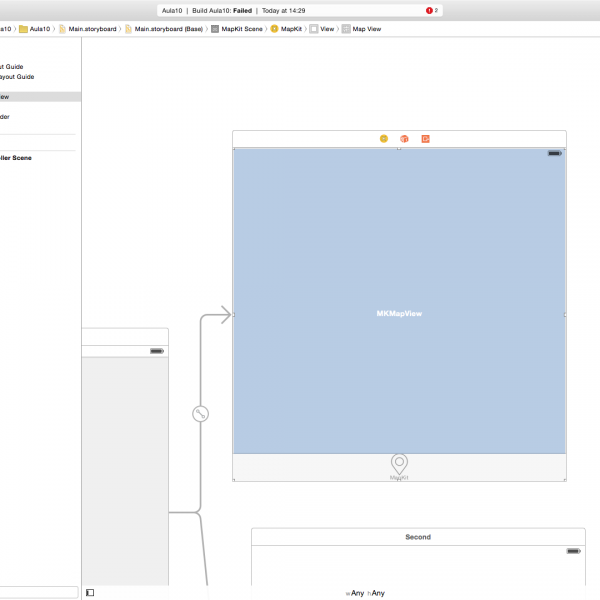
Task: Open the MapKit Scene breadcrumb item
Action: click(237, 29)
